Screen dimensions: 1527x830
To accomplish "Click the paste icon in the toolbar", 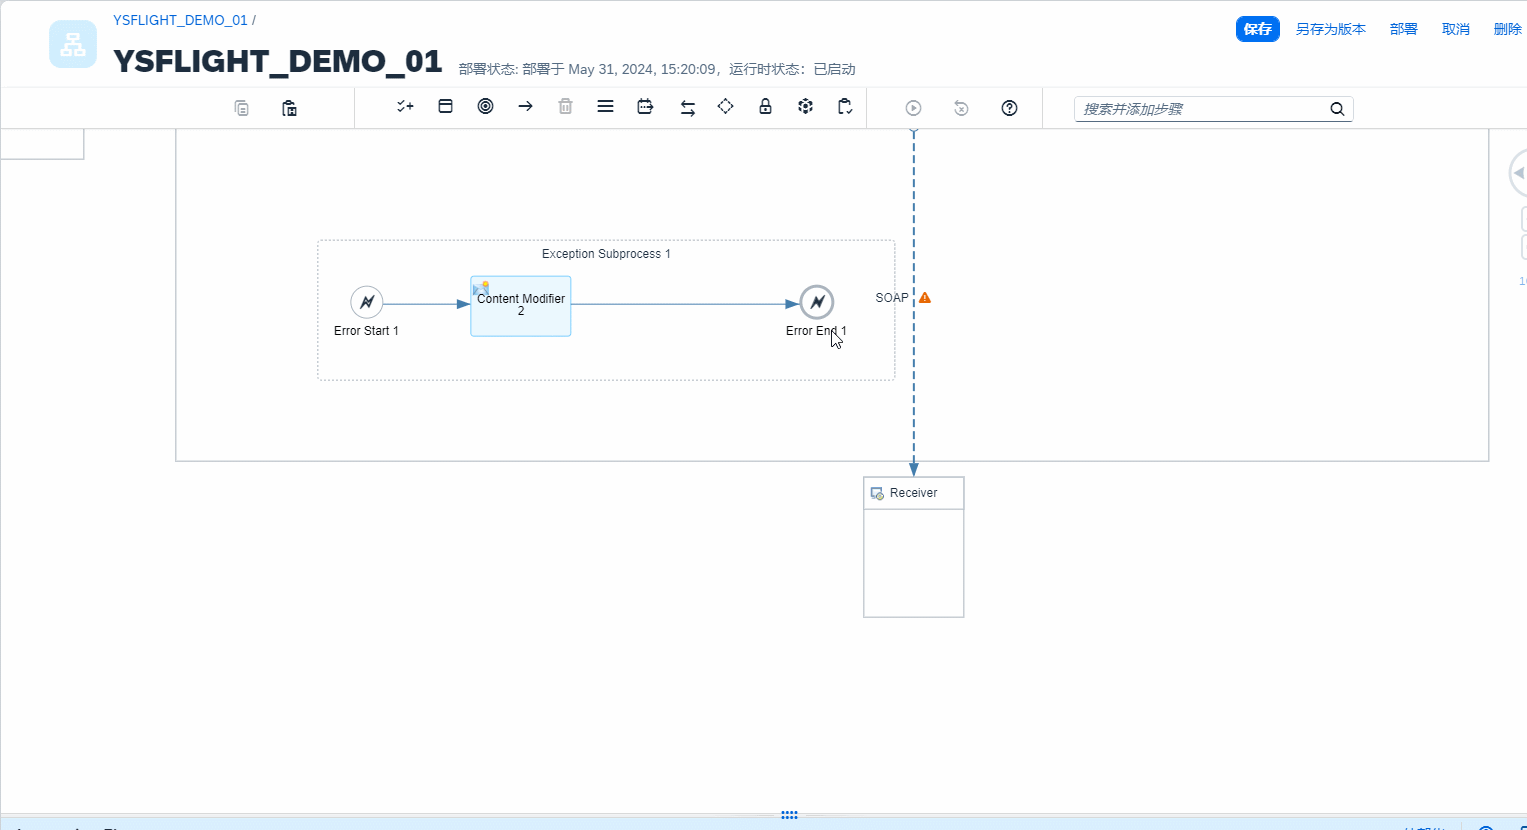I will click(289, 108).
